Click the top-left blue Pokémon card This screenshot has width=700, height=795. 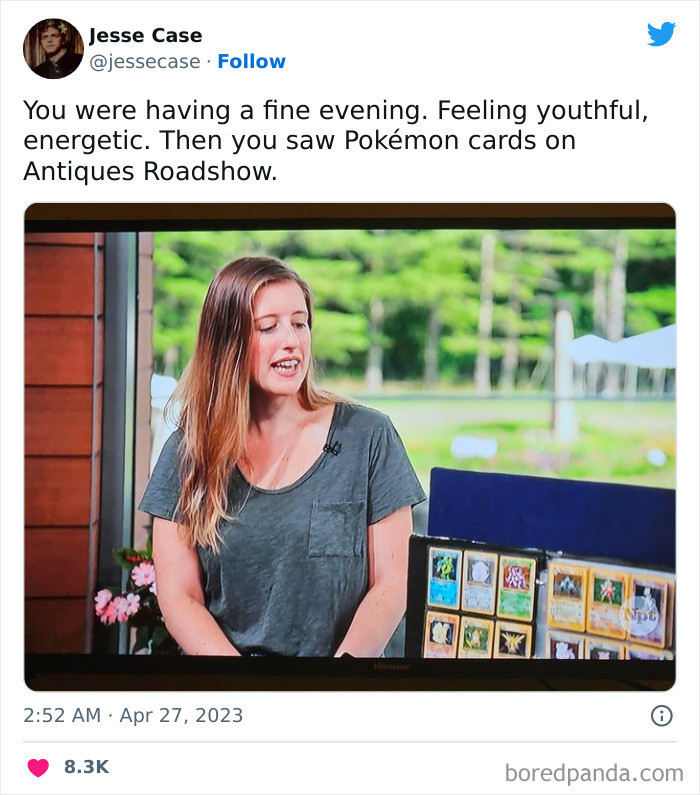click(443, 578)
